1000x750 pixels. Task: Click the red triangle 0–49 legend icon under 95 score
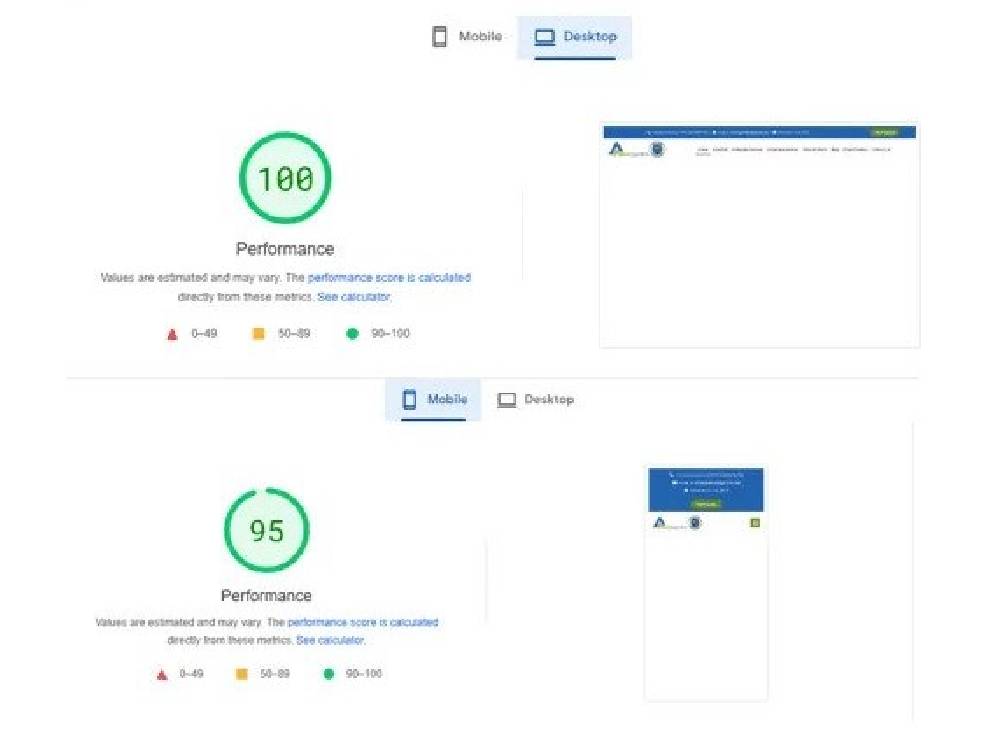[162, 674]
